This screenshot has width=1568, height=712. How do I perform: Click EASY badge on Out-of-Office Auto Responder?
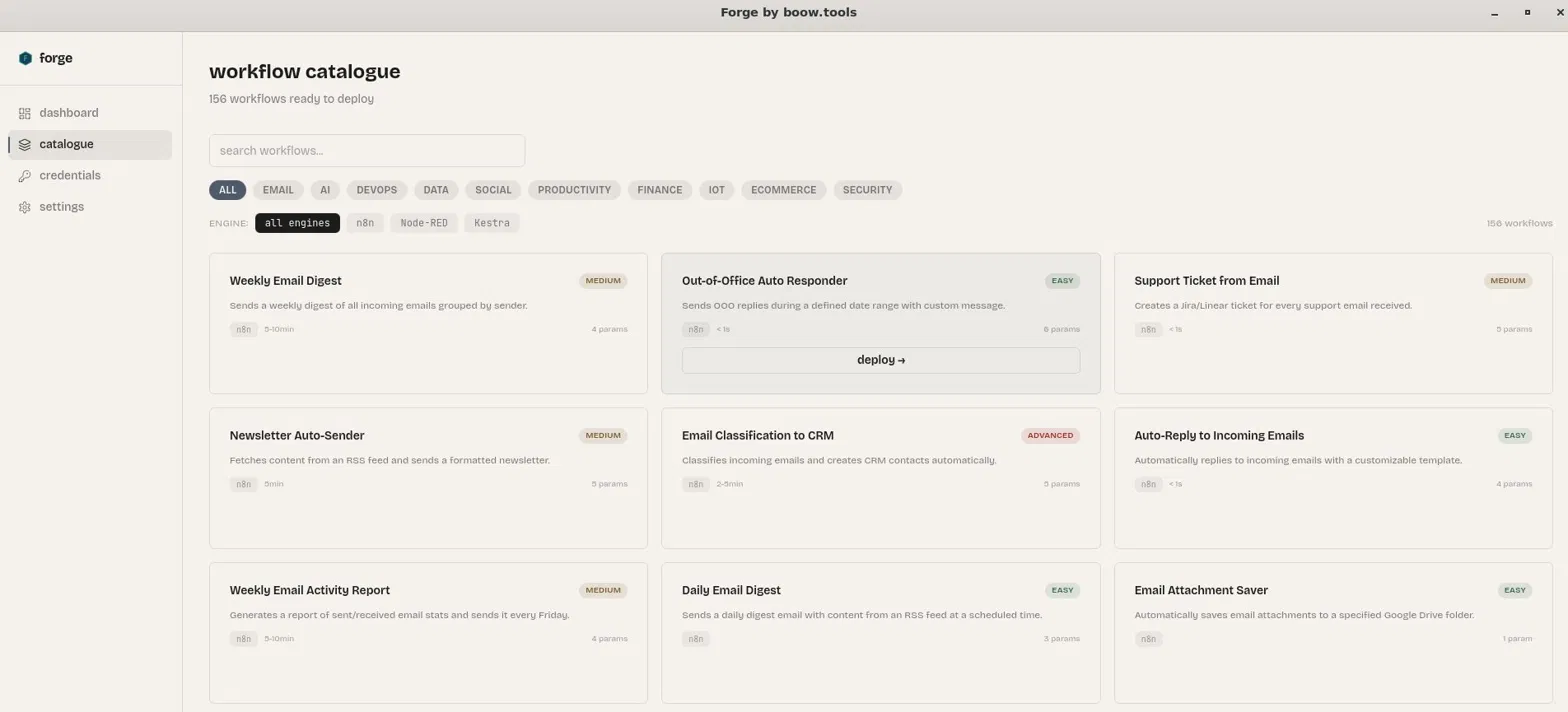(1062, 281)
